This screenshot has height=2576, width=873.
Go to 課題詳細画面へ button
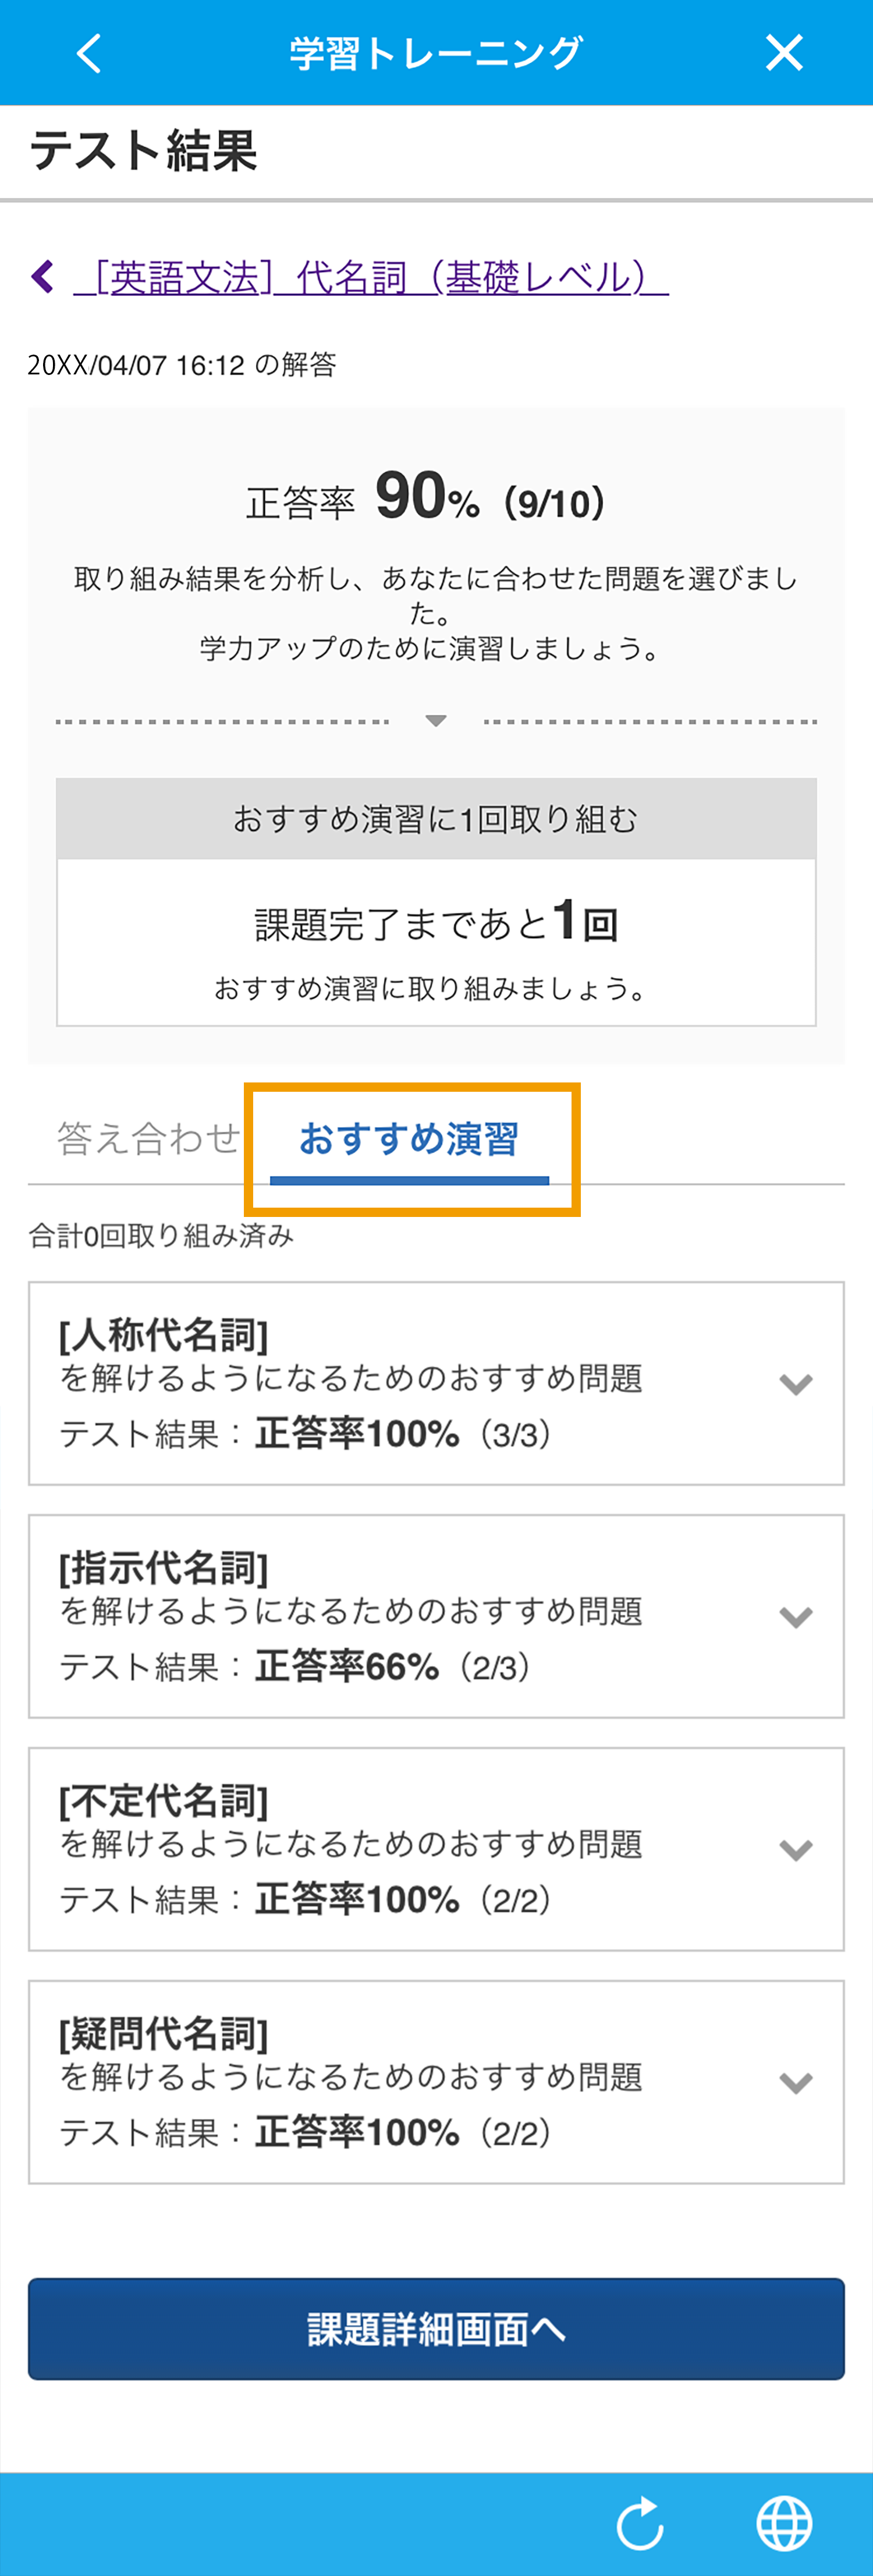(x=436, y=2329)
